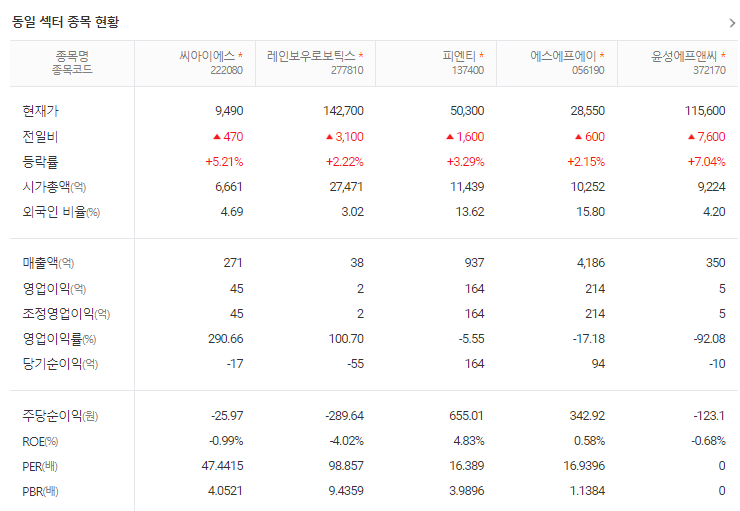
Task: Click operating margin 290.66
Action: click(226, 339)
